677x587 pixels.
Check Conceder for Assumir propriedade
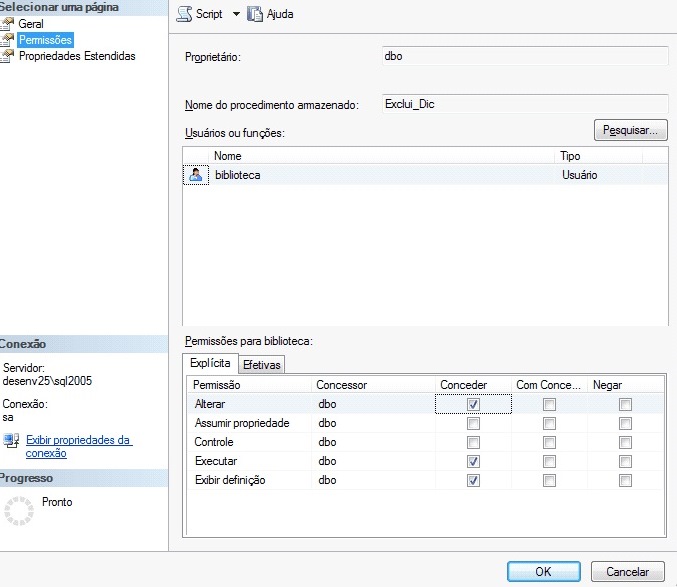point(473,423)
